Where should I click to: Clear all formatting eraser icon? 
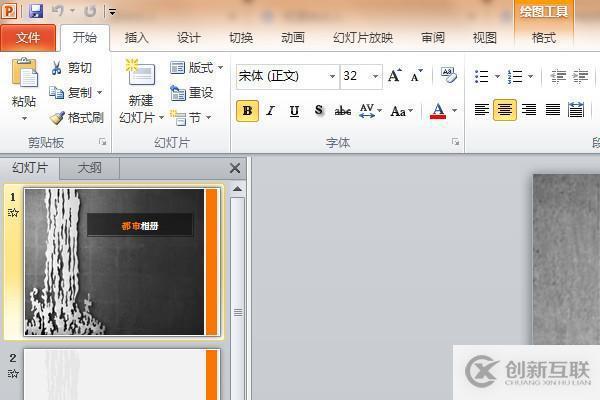coord(448,75)
